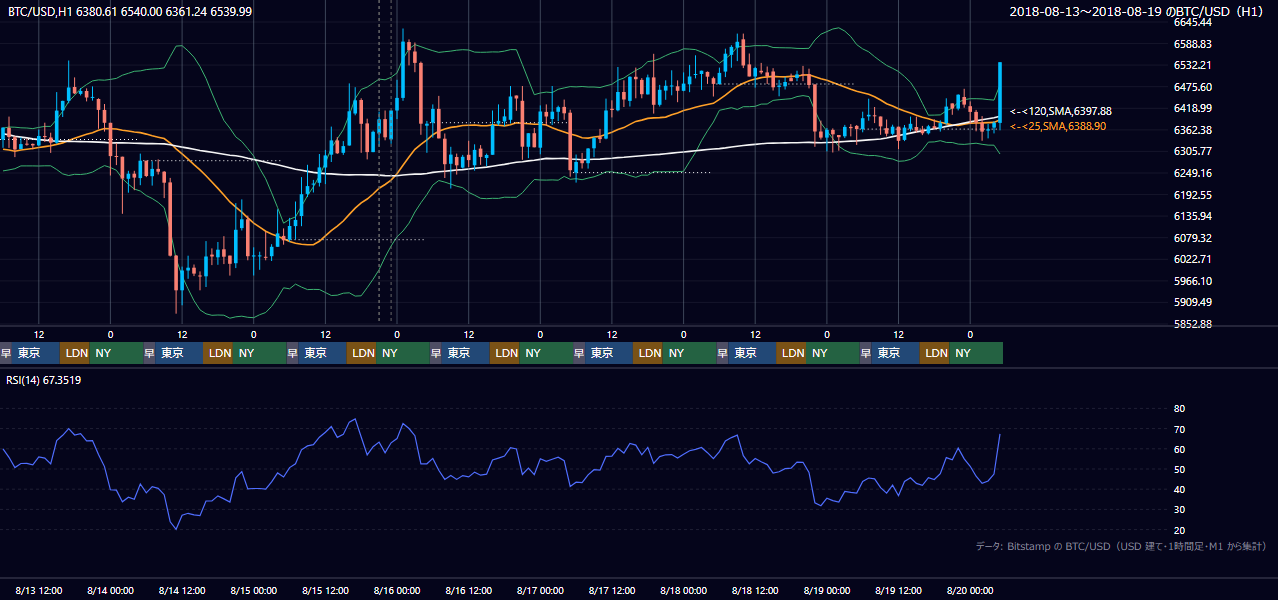Select the 8/14 12:00 date label
Viewport: 1278px width, 600px height.
point(182,591)
